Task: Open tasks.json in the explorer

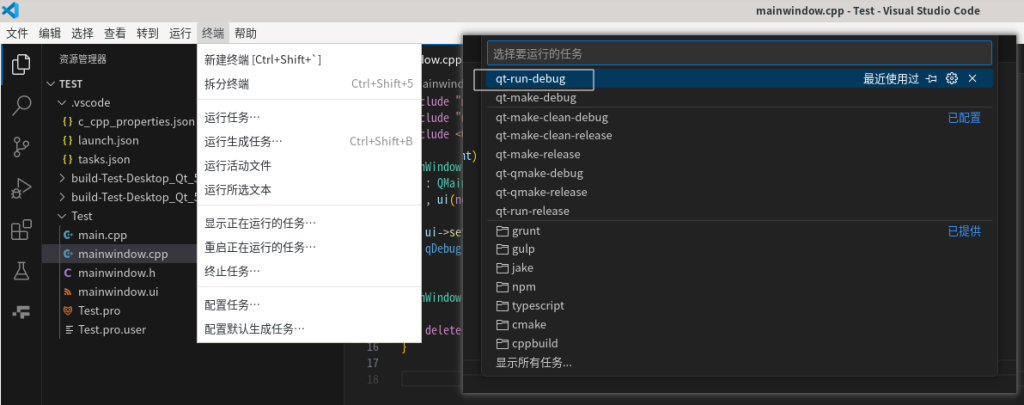Action: (103, 159)
